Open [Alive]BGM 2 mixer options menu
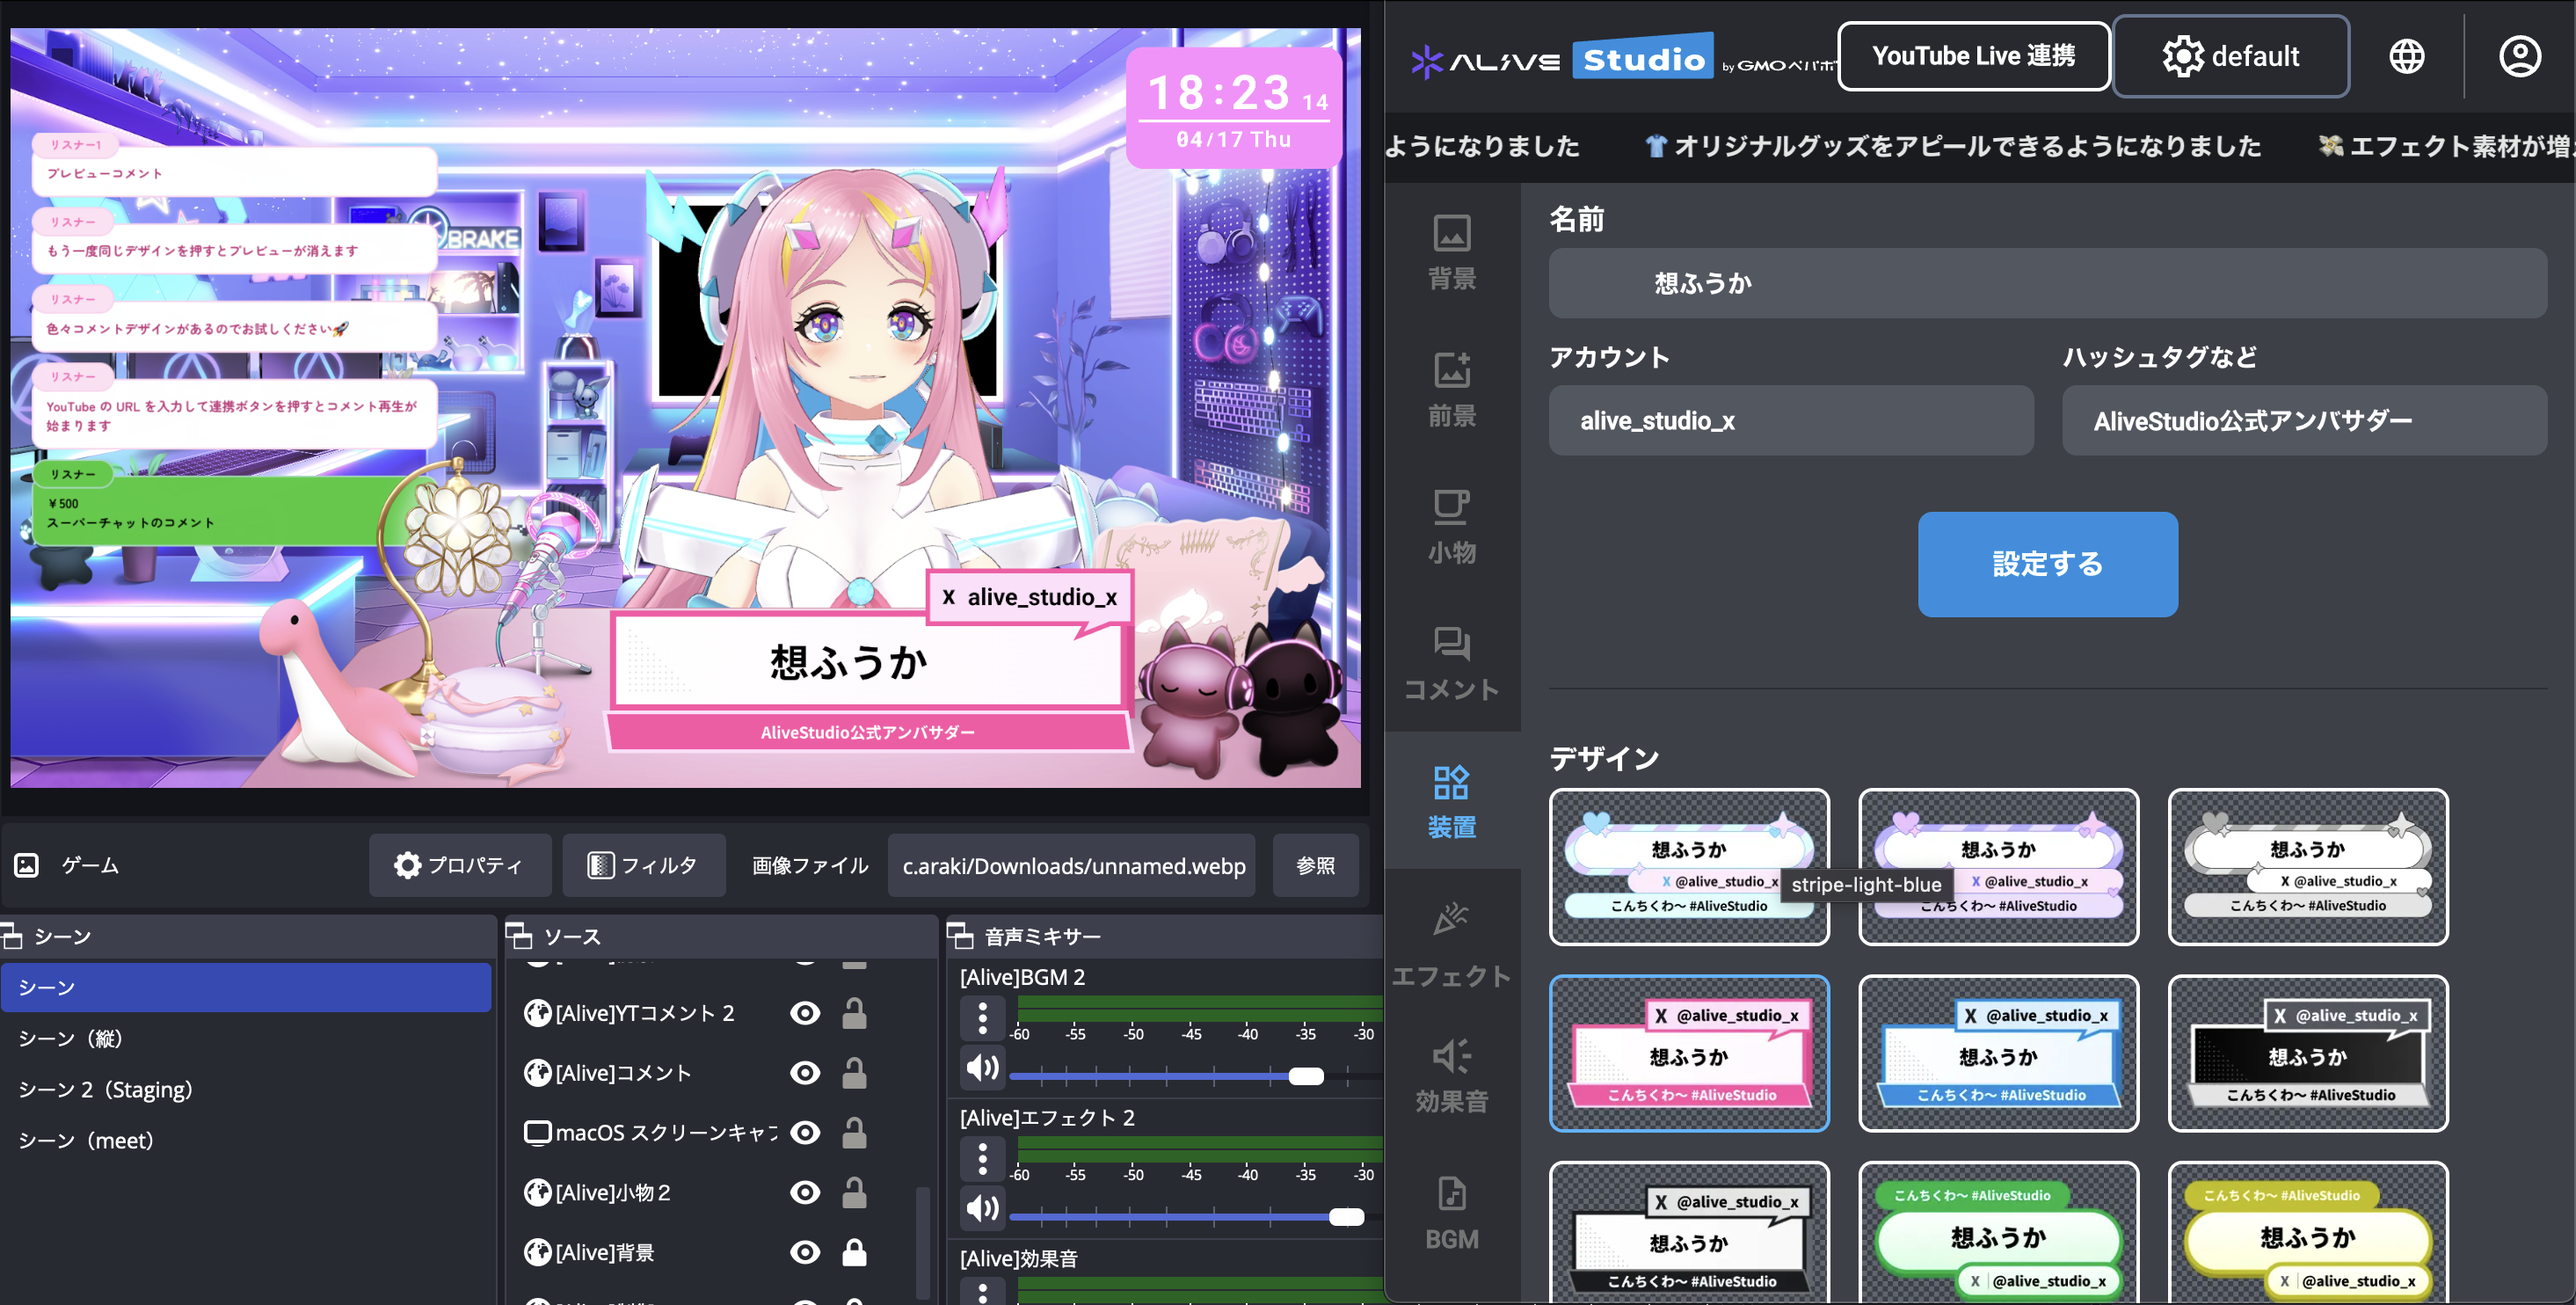Viewport: 2576px width, 1305px height. (x=982, y=1018)
